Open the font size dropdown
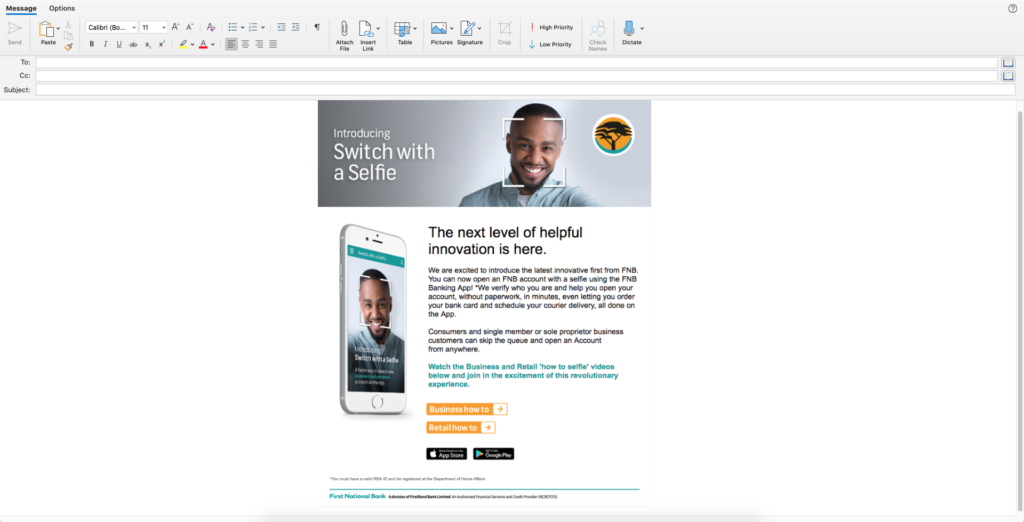 pyautogui.click(x=163, y=27)
